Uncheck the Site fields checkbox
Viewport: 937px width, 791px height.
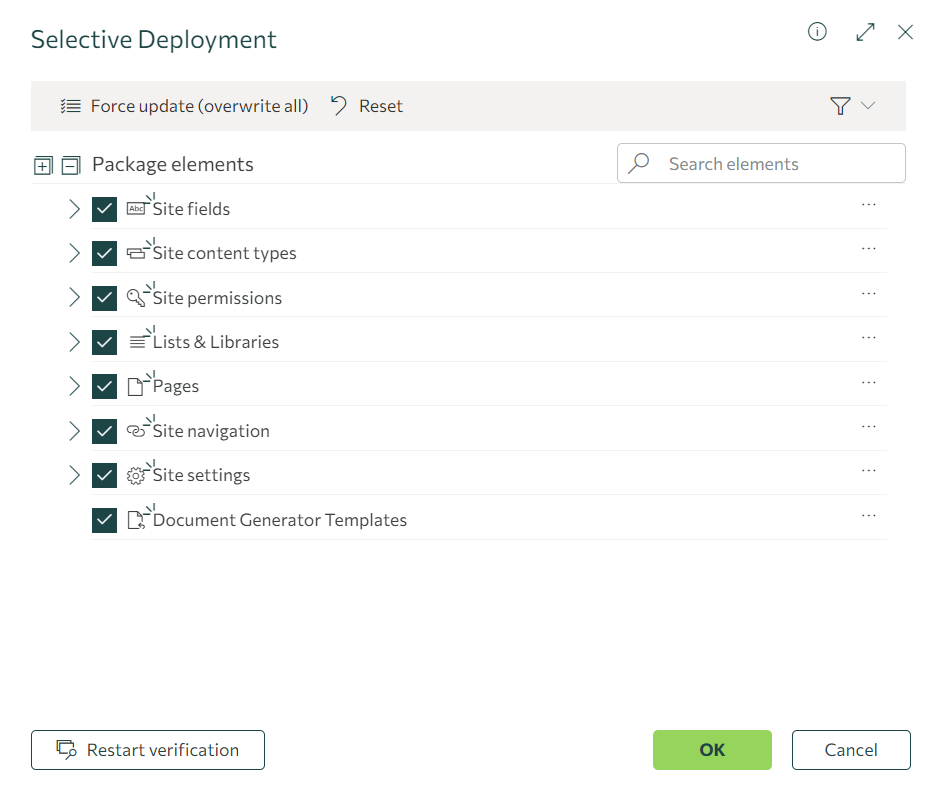pyautogui.click(x=105, y=209)
